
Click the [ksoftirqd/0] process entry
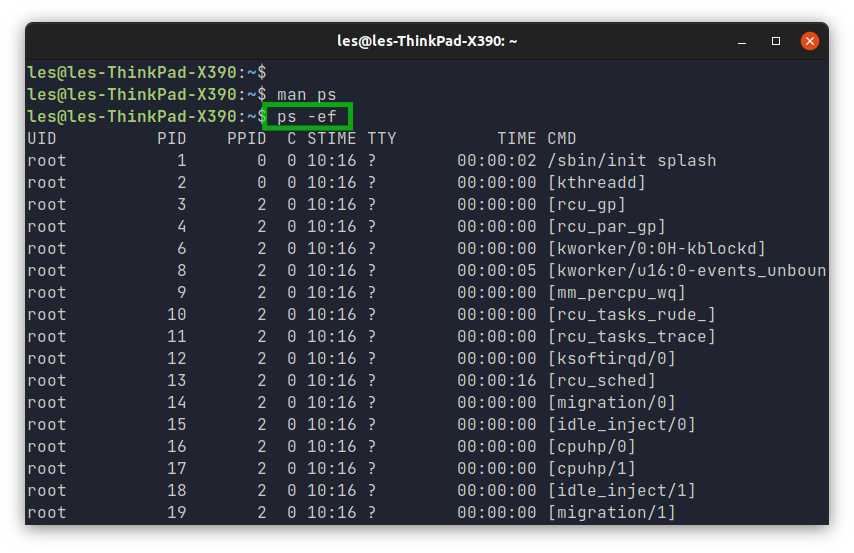point(612,358)
